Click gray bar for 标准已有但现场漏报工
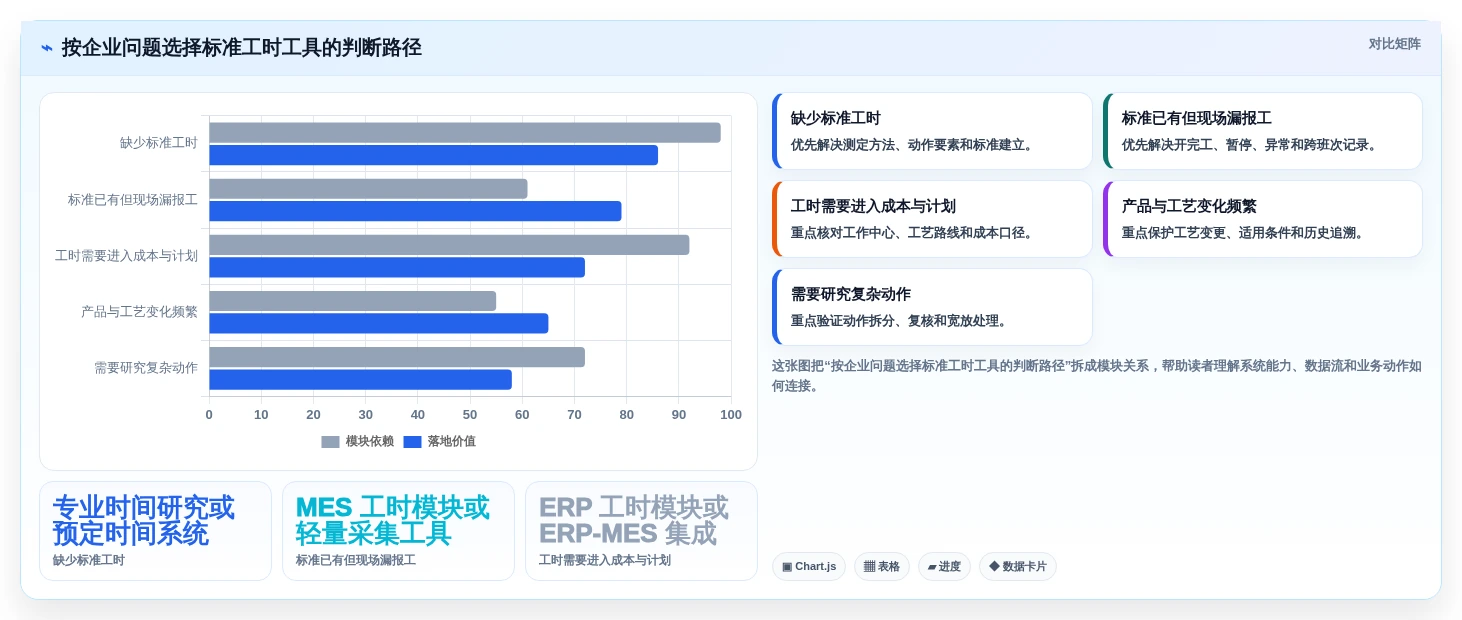 [x=368, y=188]
